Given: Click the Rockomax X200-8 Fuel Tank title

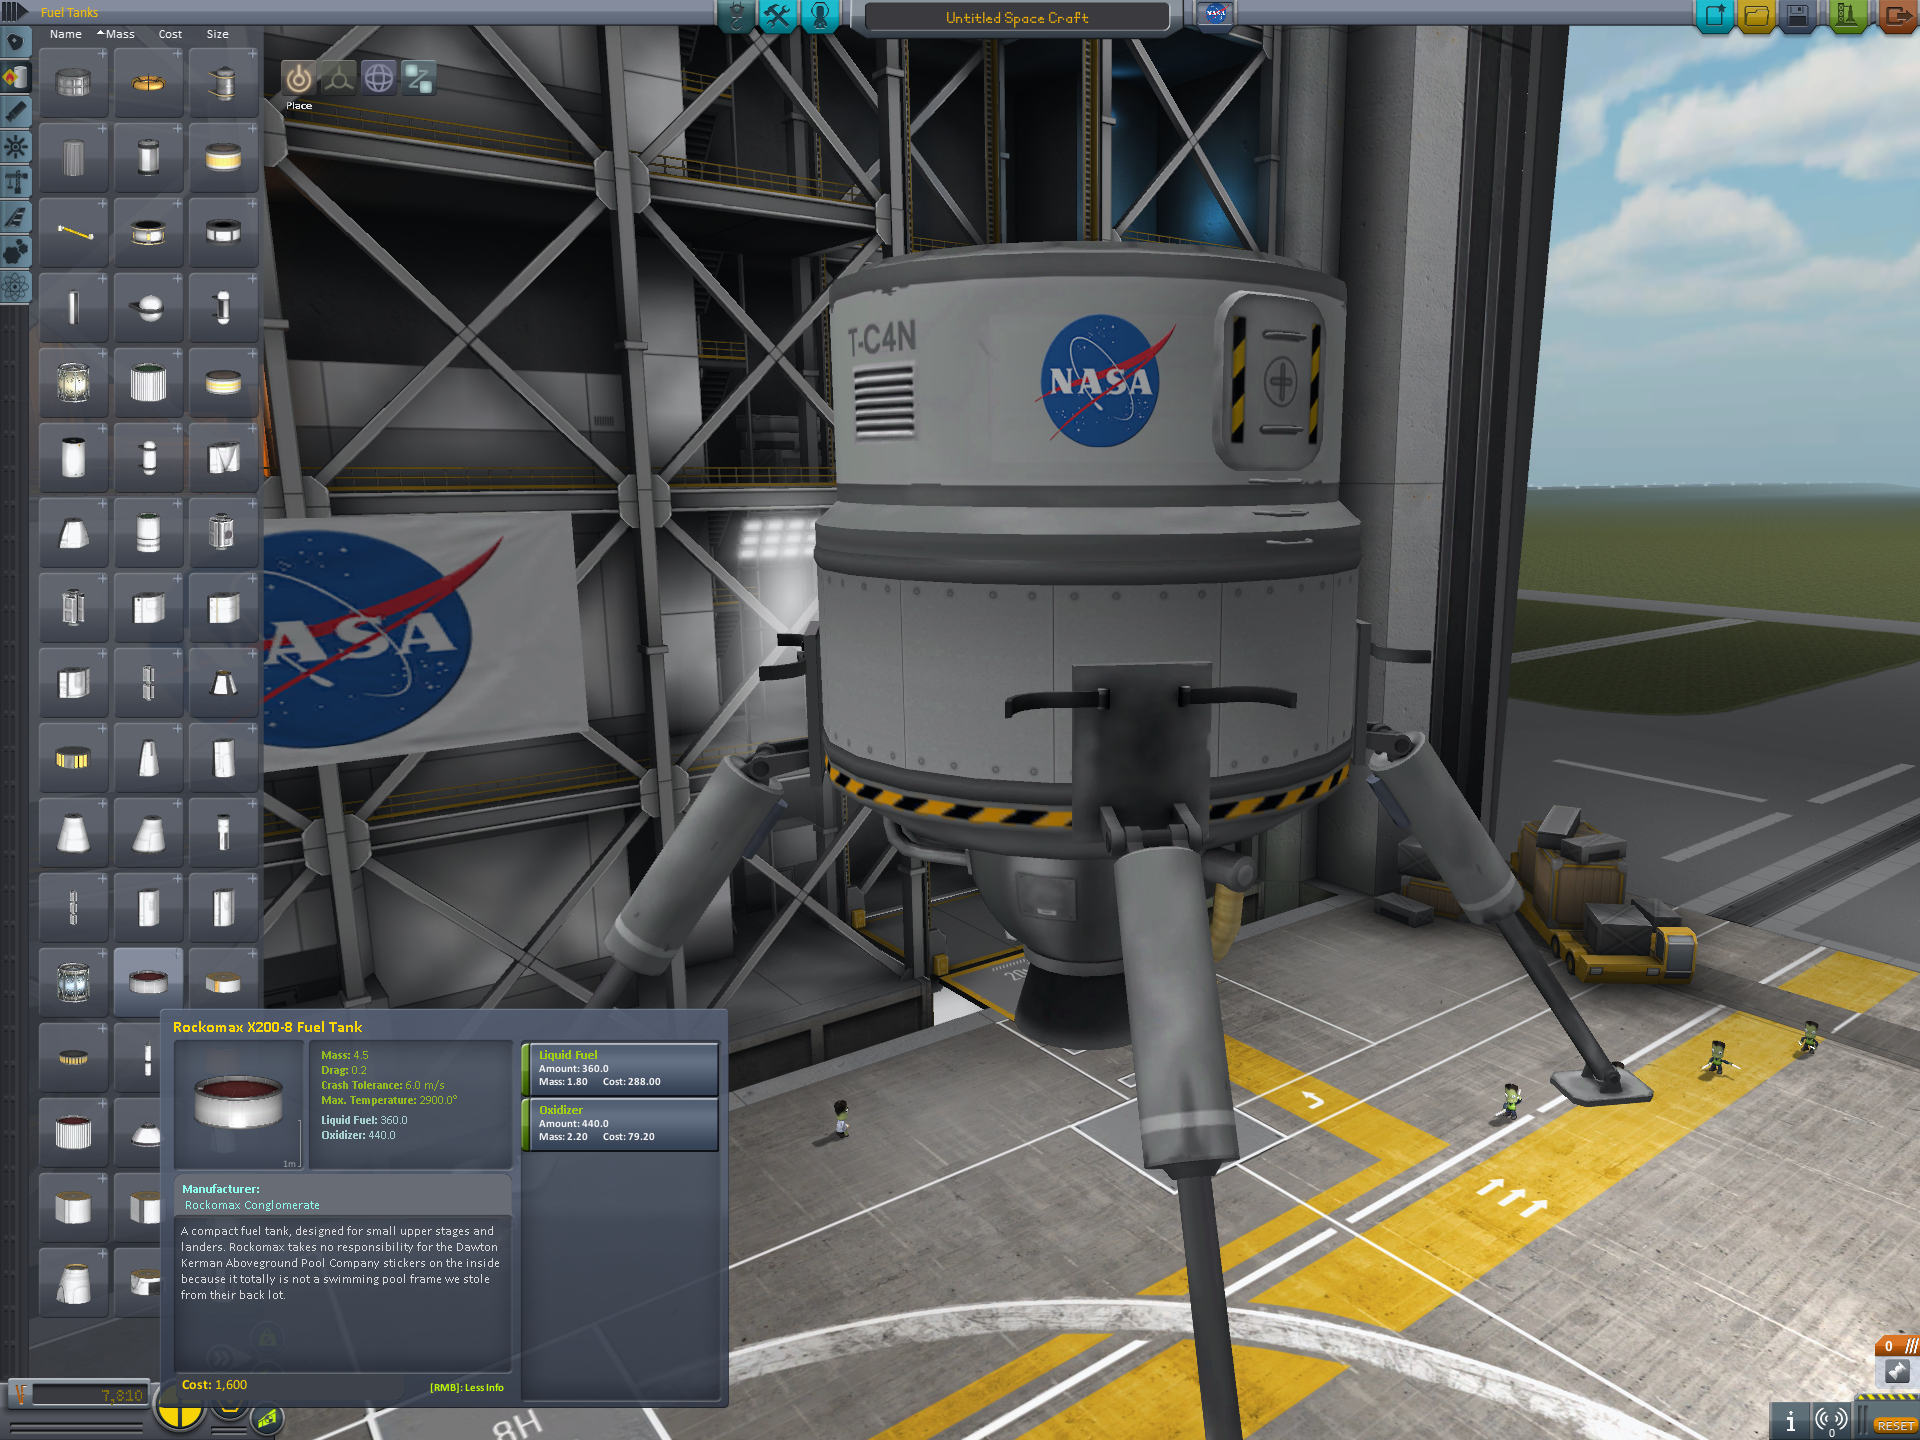Looking at the screenshot, I should point(267,1027).
